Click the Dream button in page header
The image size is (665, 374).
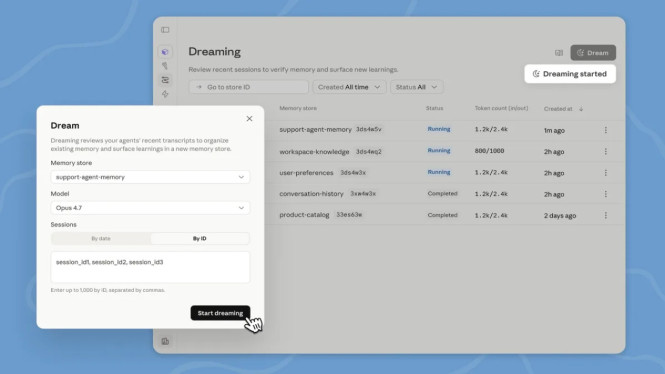pos(593,53)
